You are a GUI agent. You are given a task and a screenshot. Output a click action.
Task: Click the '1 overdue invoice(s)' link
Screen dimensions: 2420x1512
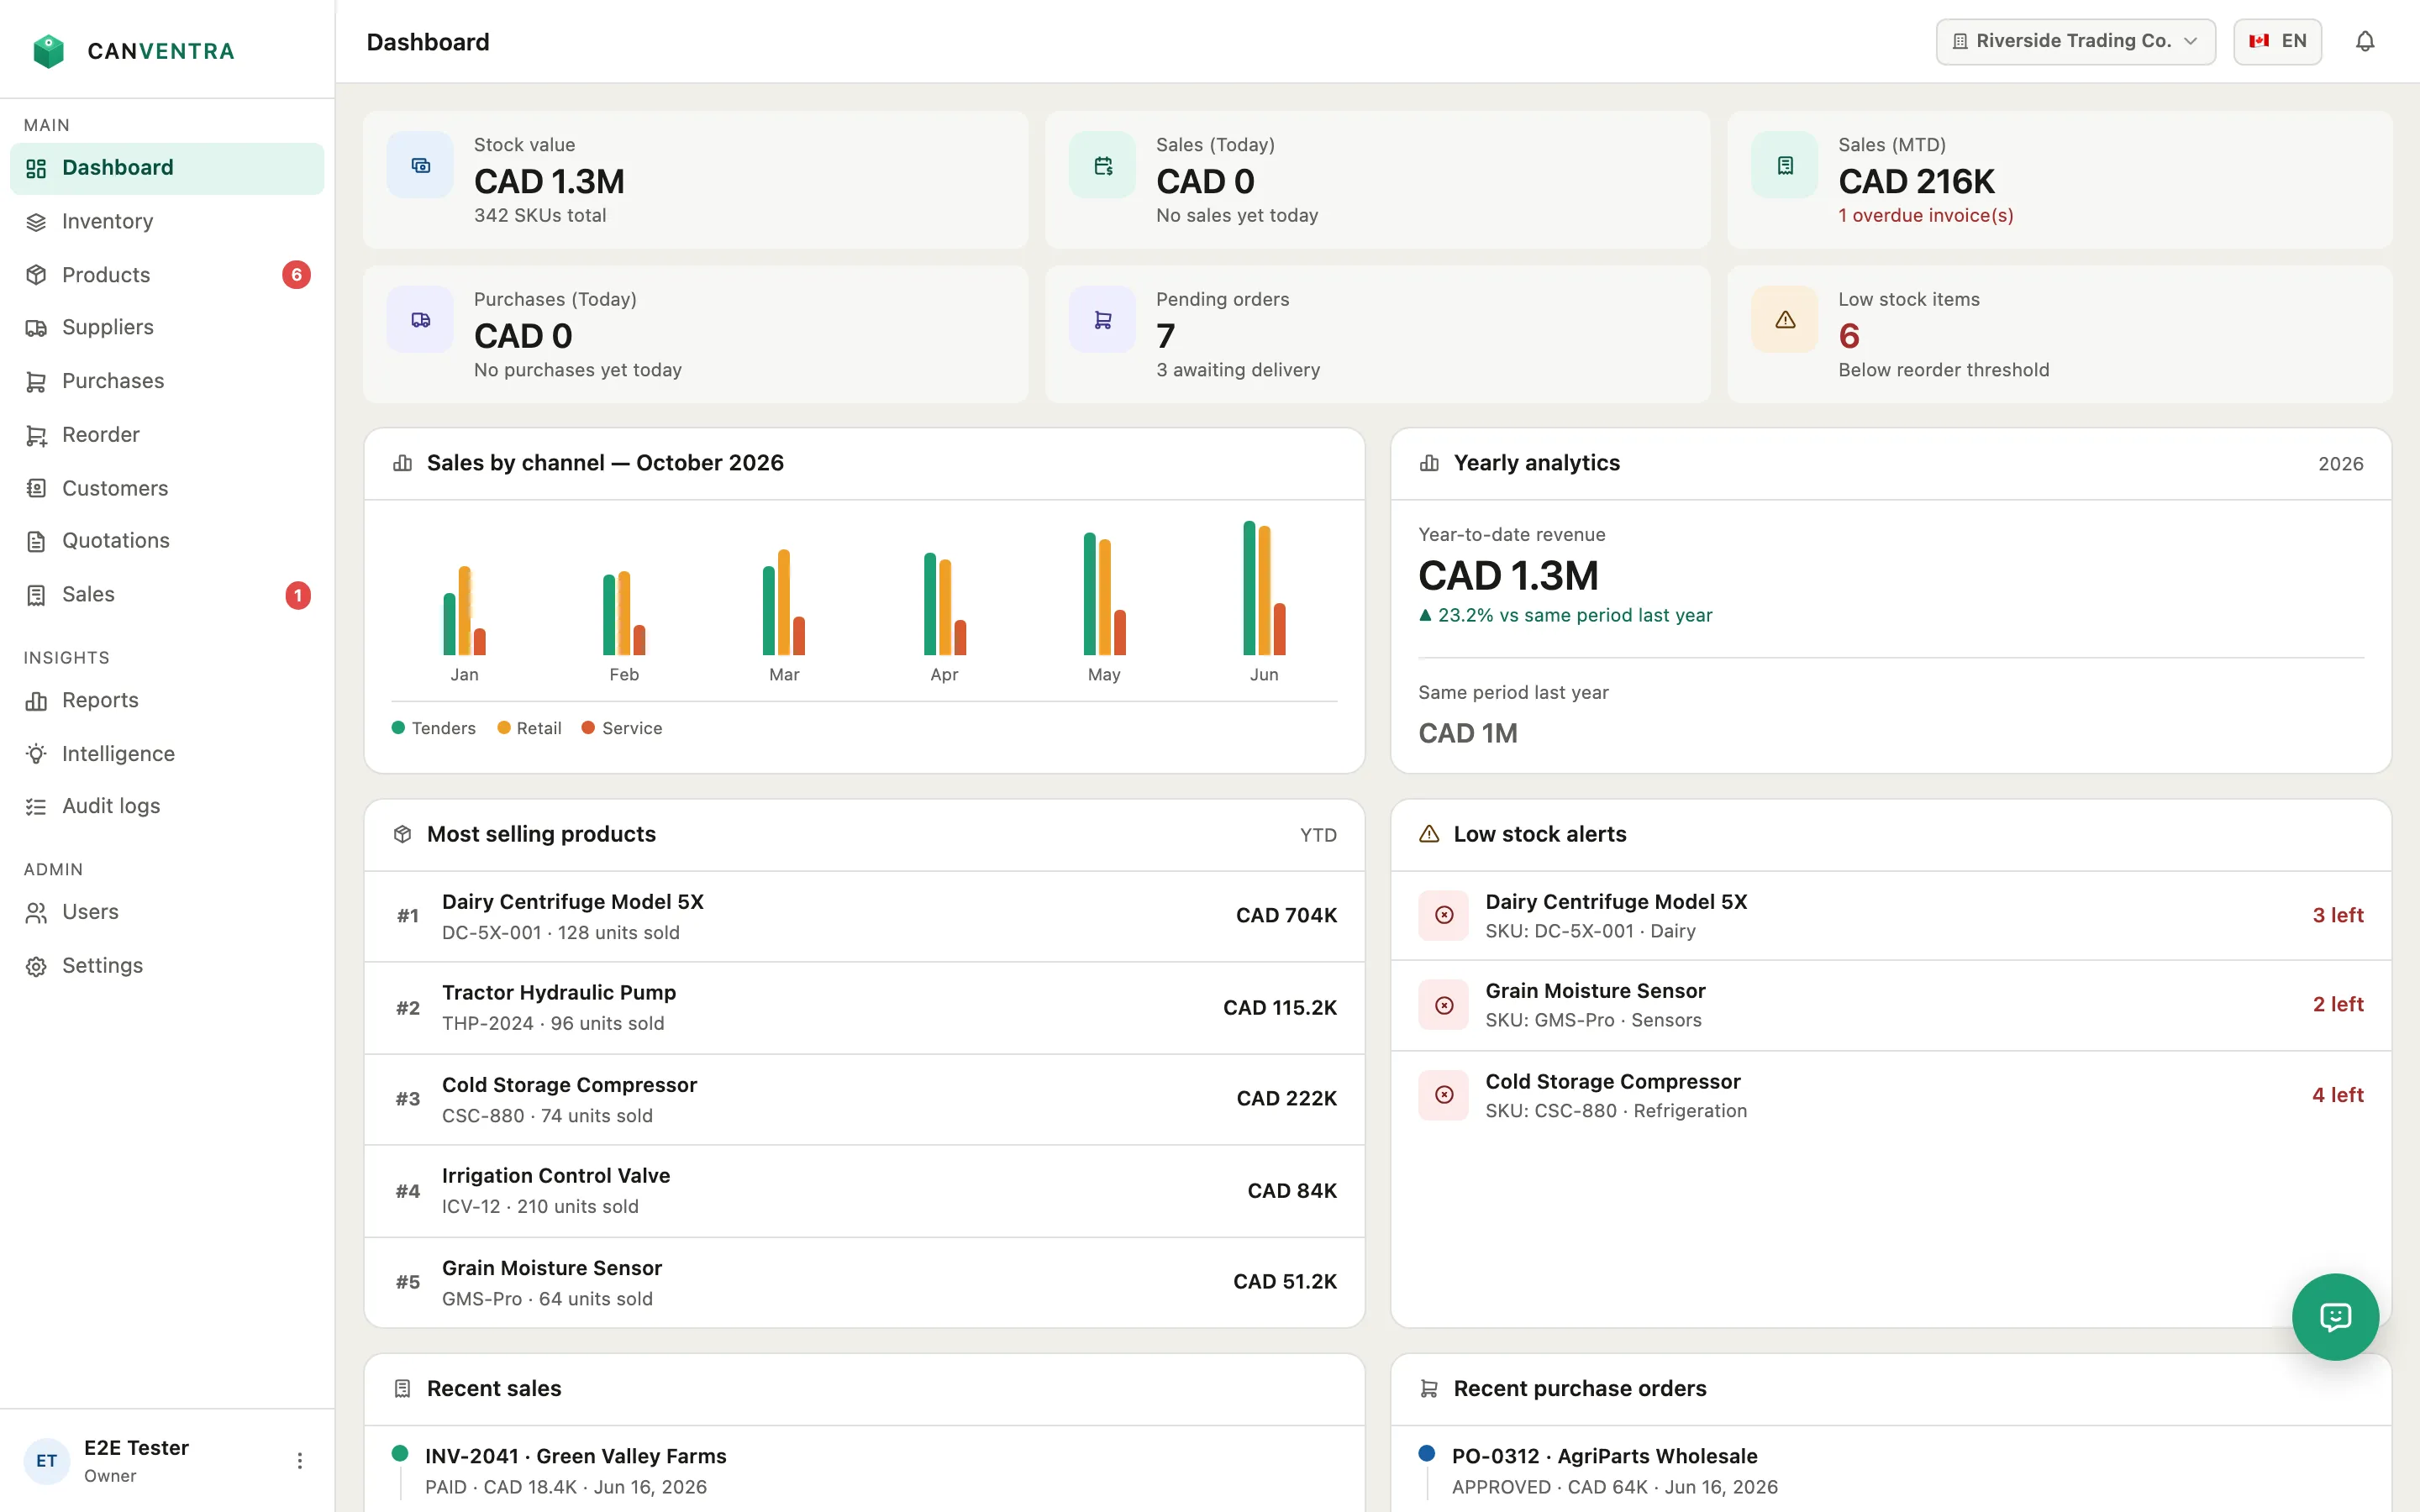(x=1925, y=215)
